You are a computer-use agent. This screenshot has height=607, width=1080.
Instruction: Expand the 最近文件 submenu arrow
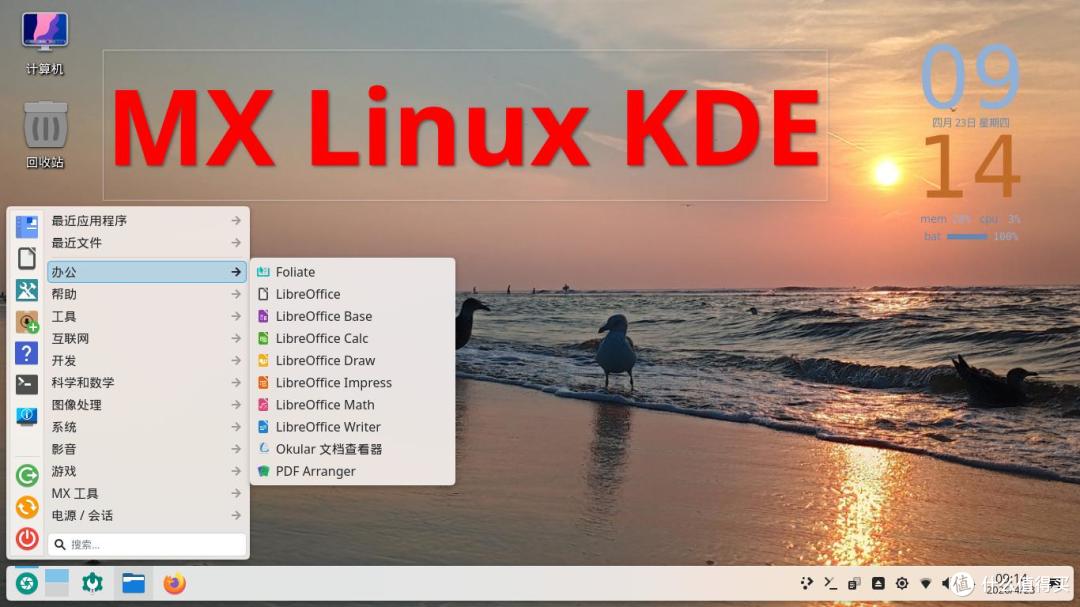pos(236,243)
